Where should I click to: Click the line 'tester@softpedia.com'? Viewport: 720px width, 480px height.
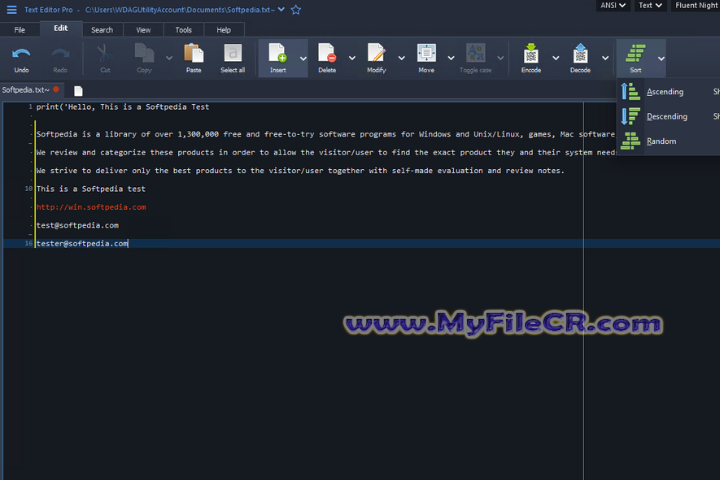(x=82, y=243)
